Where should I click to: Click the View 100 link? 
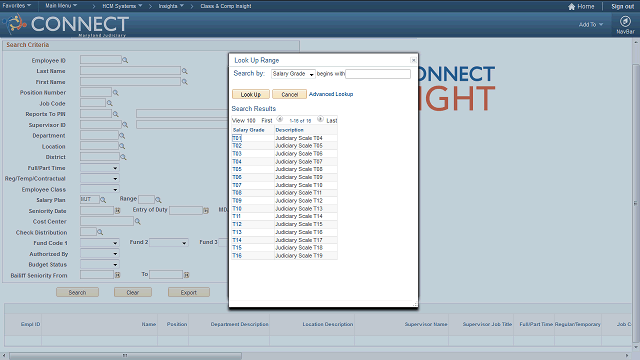click(243, 120)
